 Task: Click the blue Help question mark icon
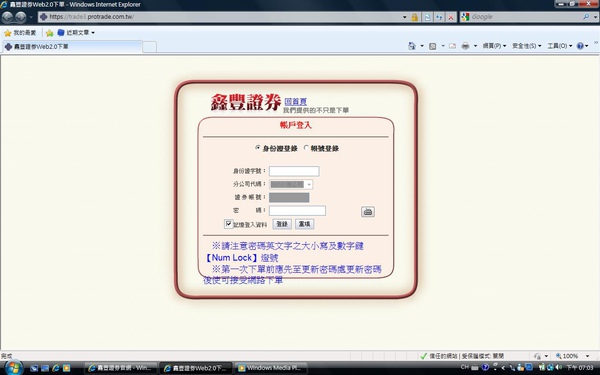(x=580, y=46)
